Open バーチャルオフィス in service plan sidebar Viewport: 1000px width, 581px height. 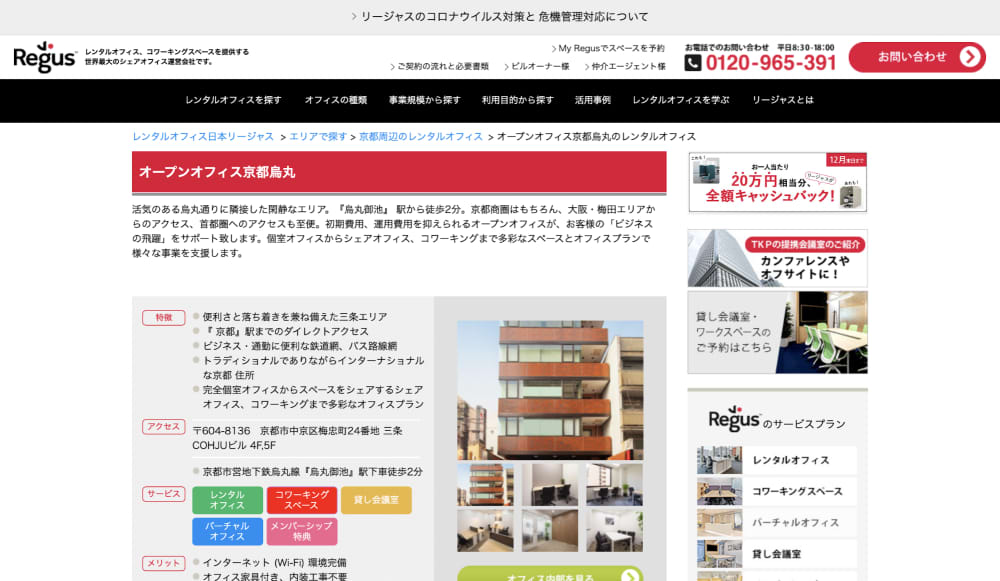tap(777, 522)
